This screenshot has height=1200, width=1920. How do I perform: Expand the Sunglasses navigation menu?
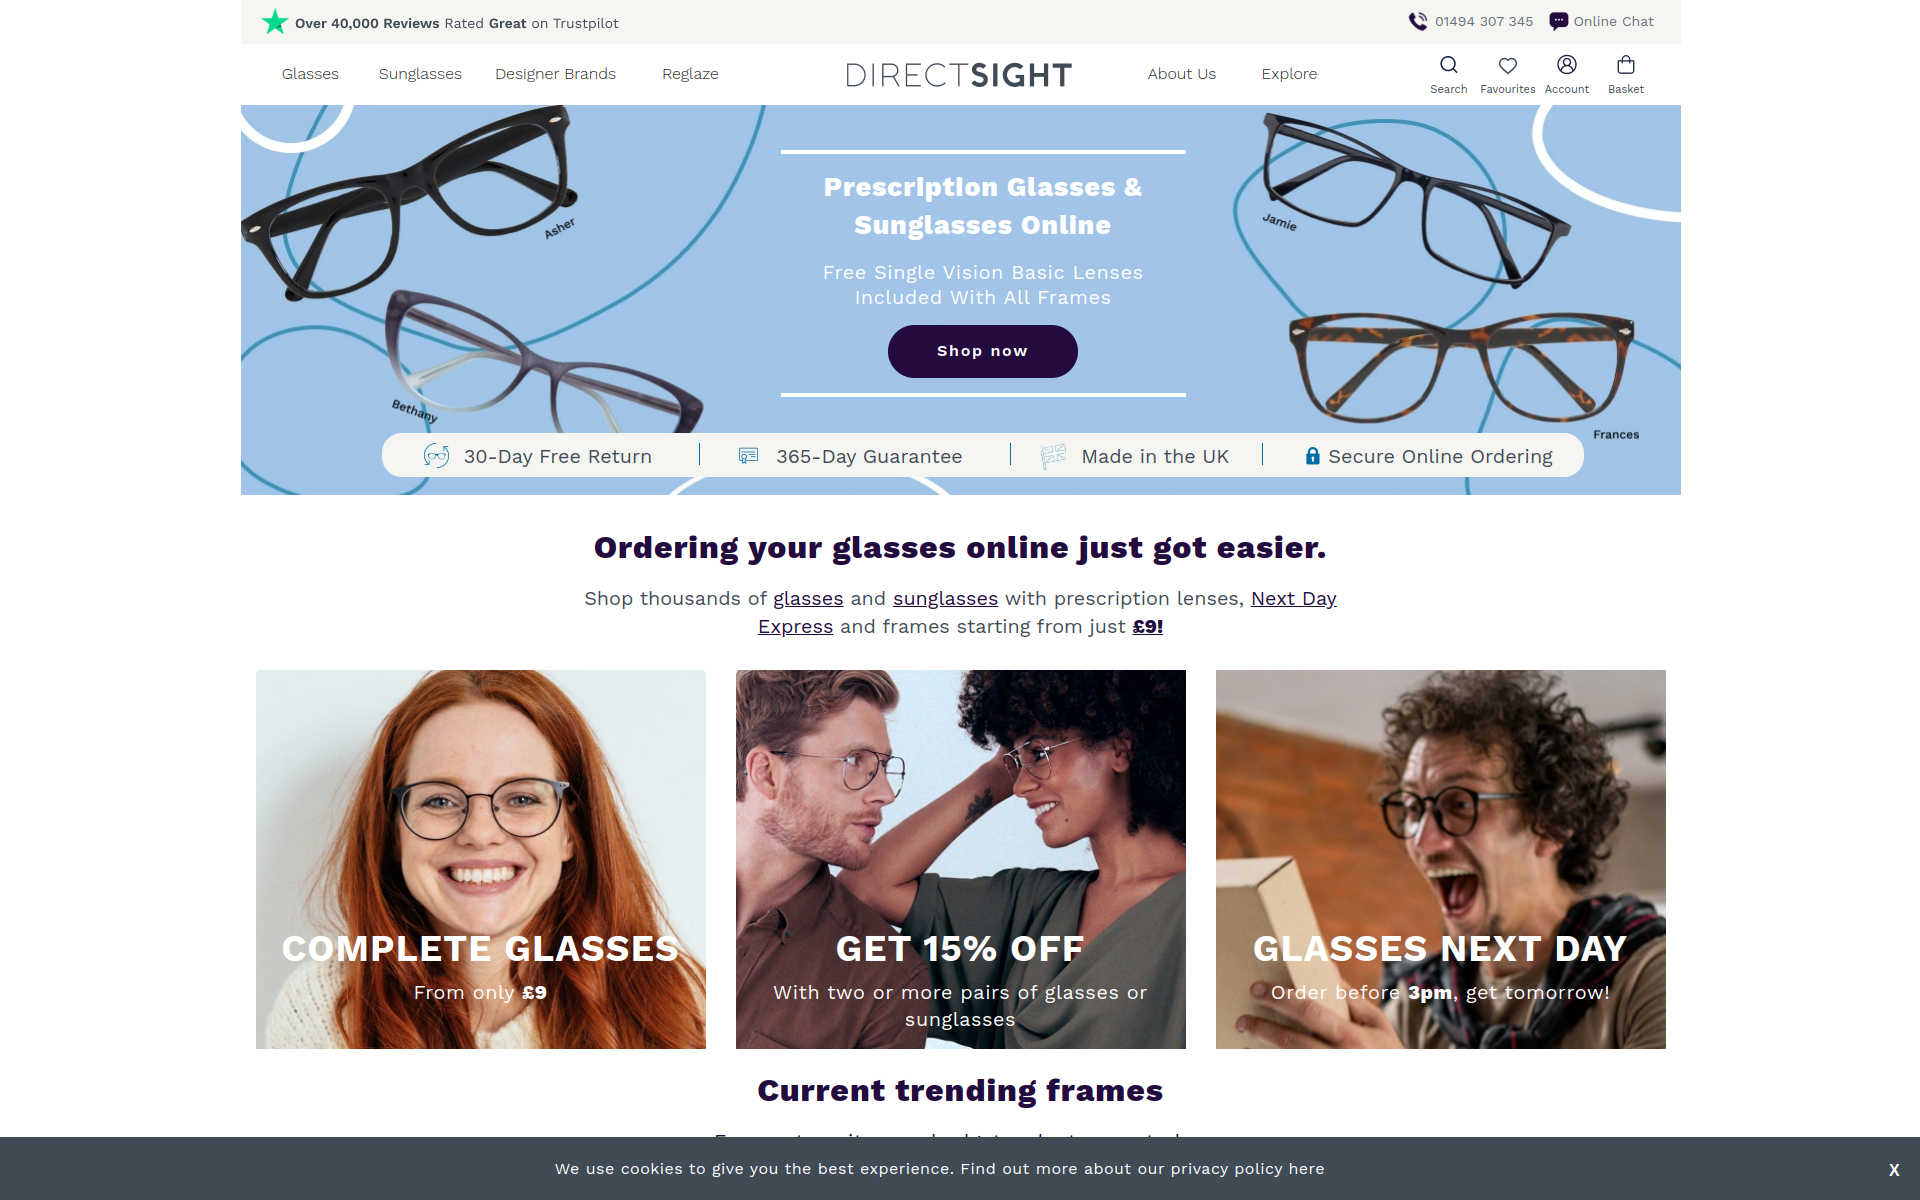(420, 74)
